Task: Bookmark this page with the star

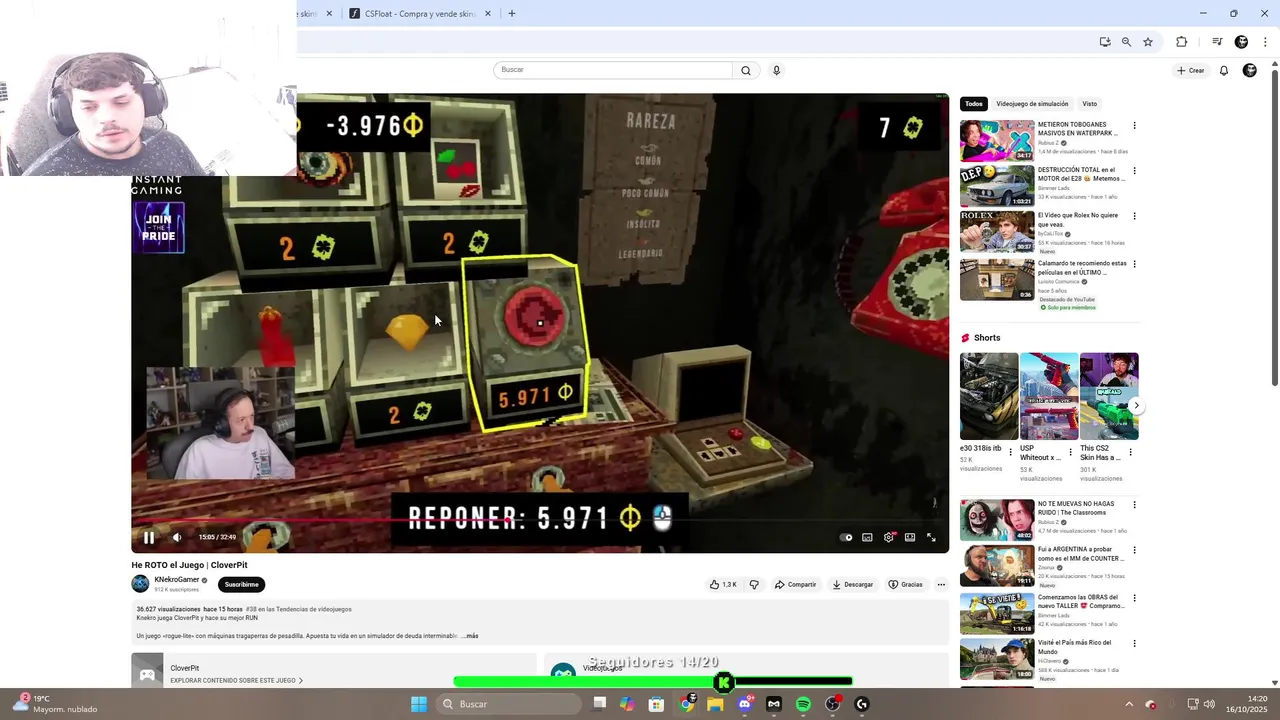Action: (x=1148, y=42)
